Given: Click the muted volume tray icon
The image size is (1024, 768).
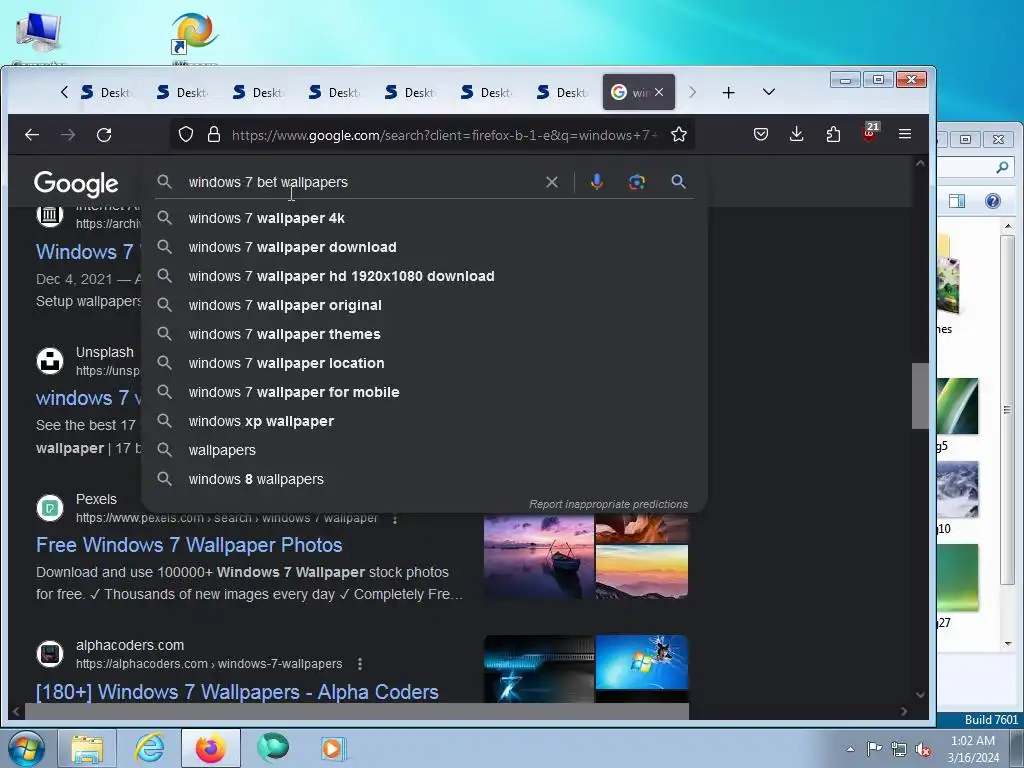Looking at the screenshot, I should click(x=923, y=749).
